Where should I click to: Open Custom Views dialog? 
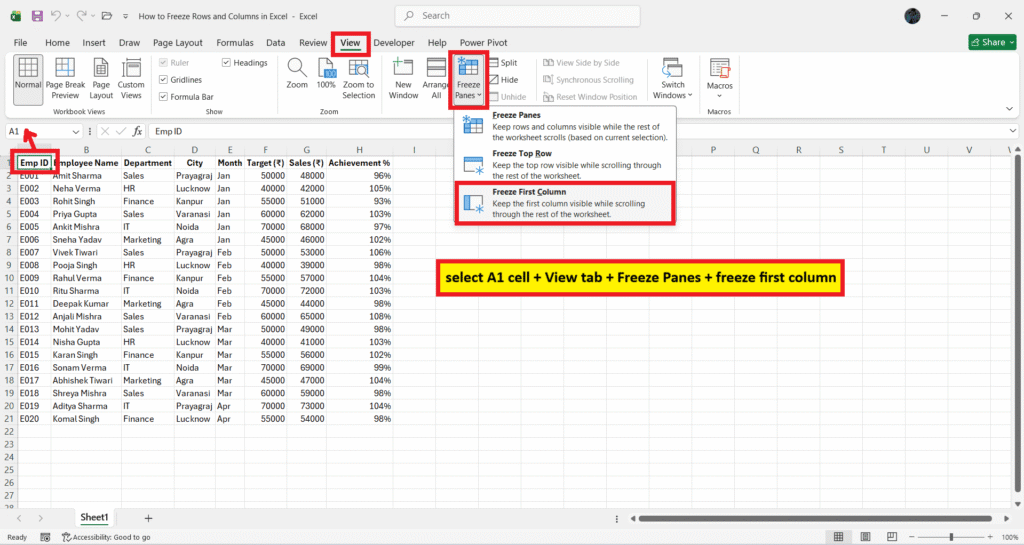coord(131,80)
